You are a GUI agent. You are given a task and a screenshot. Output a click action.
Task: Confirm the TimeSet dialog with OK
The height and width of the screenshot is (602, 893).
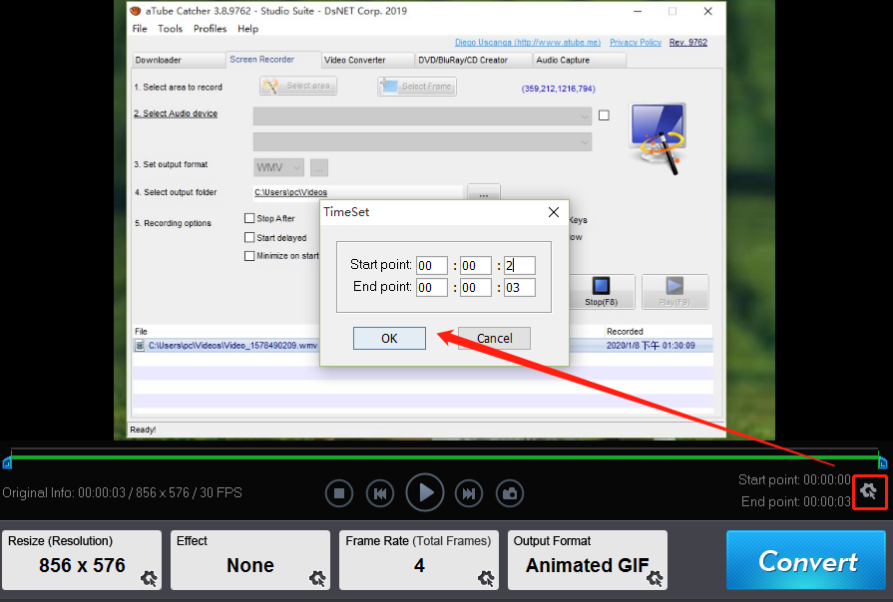click(389, 338)
